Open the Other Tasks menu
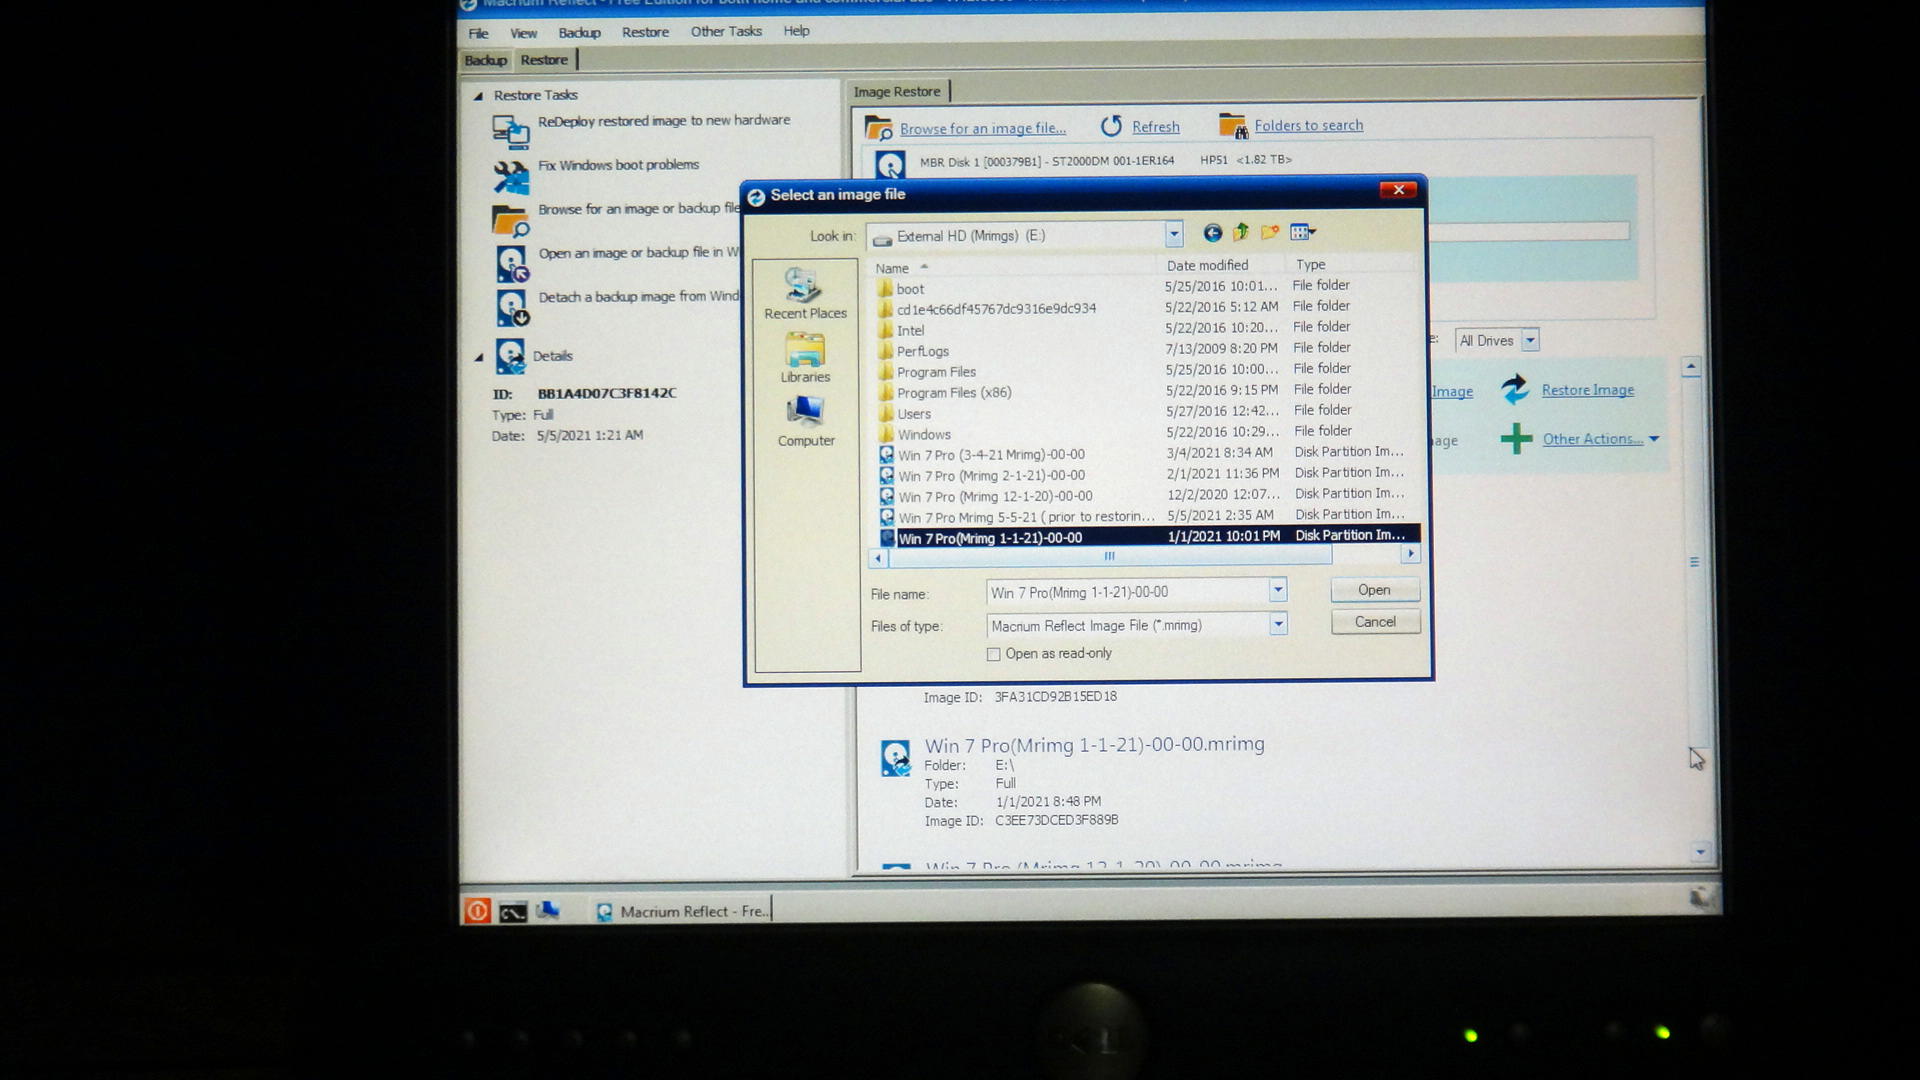The image size is (1920, 1080). click(726, 31)
